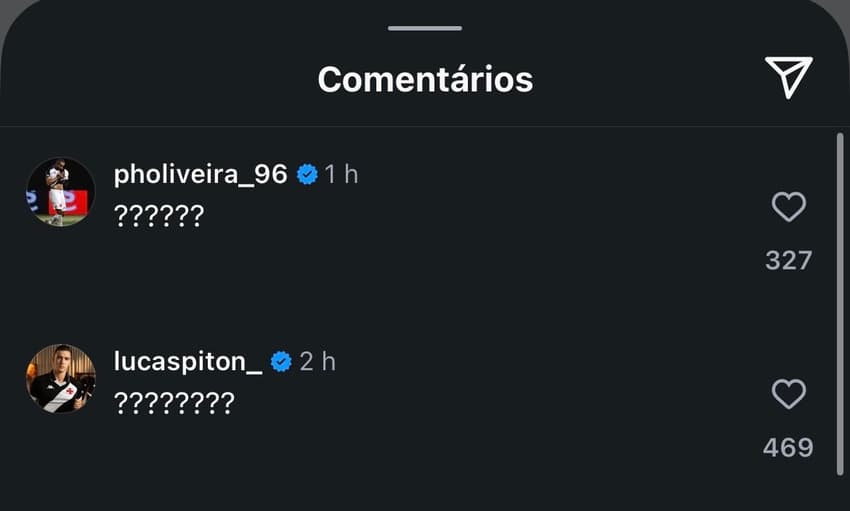
Task: Click the "1 h" timestamp
Action: 342,174
